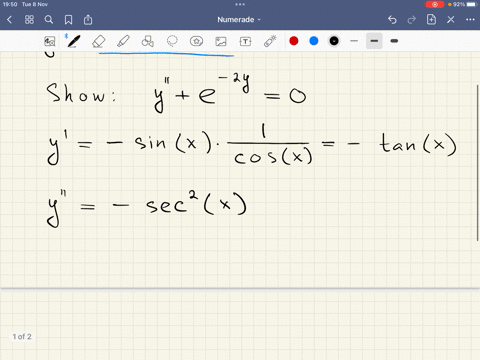Redo the last action

(x=412, y=20)
